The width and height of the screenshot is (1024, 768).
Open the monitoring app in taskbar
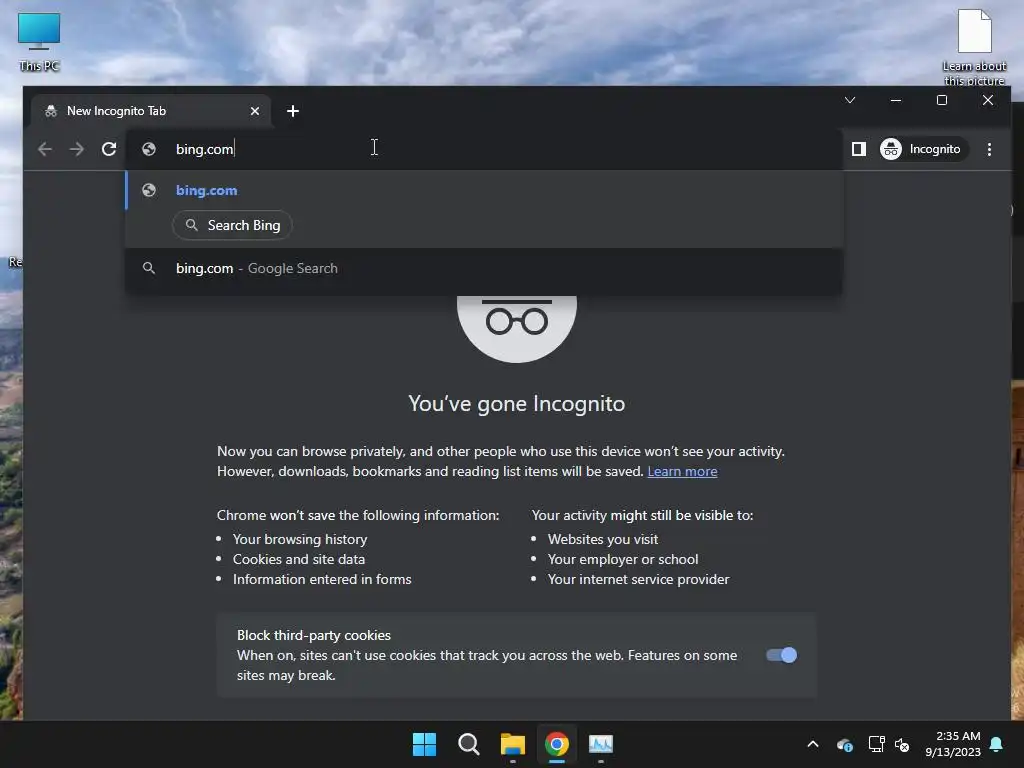(601, 744)
